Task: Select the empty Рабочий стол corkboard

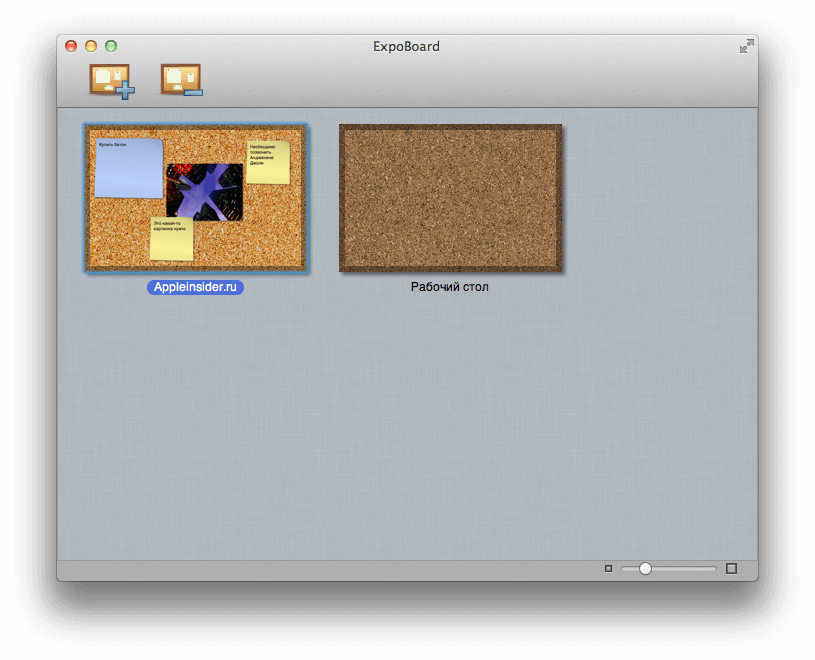Action: (450, 197)
